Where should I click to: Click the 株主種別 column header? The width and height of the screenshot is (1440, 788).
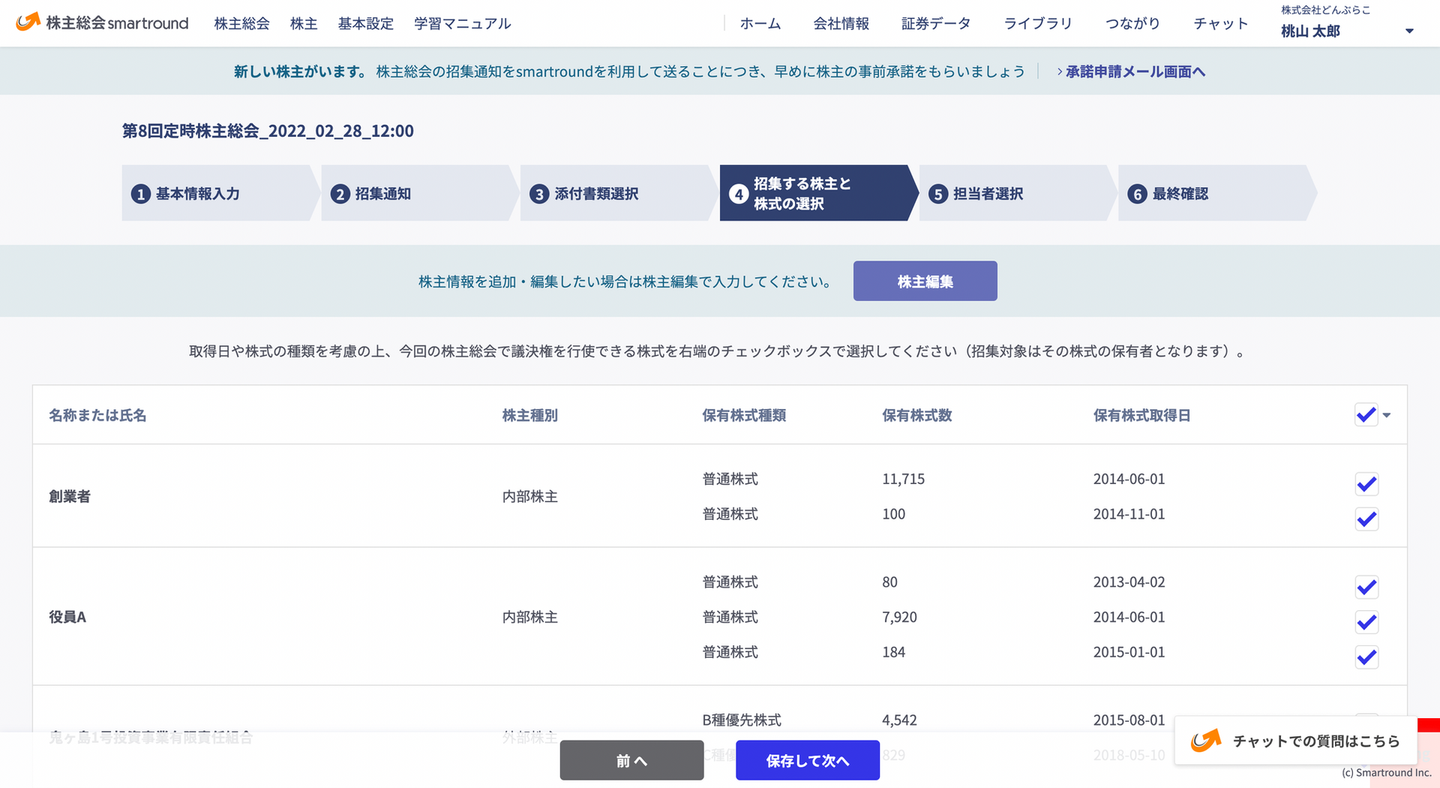[x=530, y=415]
